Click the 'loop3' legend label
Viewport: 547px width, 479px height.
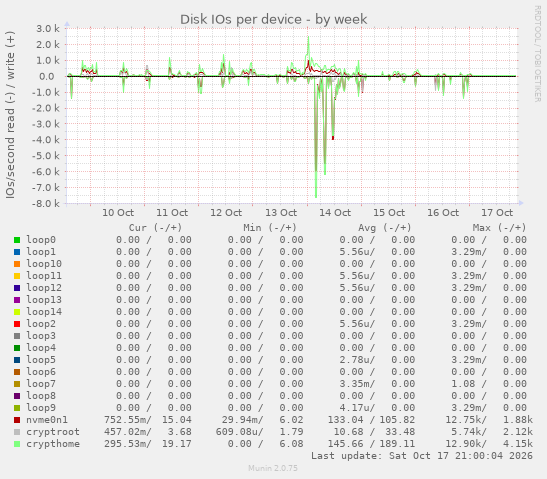click(x=41, y=336)
